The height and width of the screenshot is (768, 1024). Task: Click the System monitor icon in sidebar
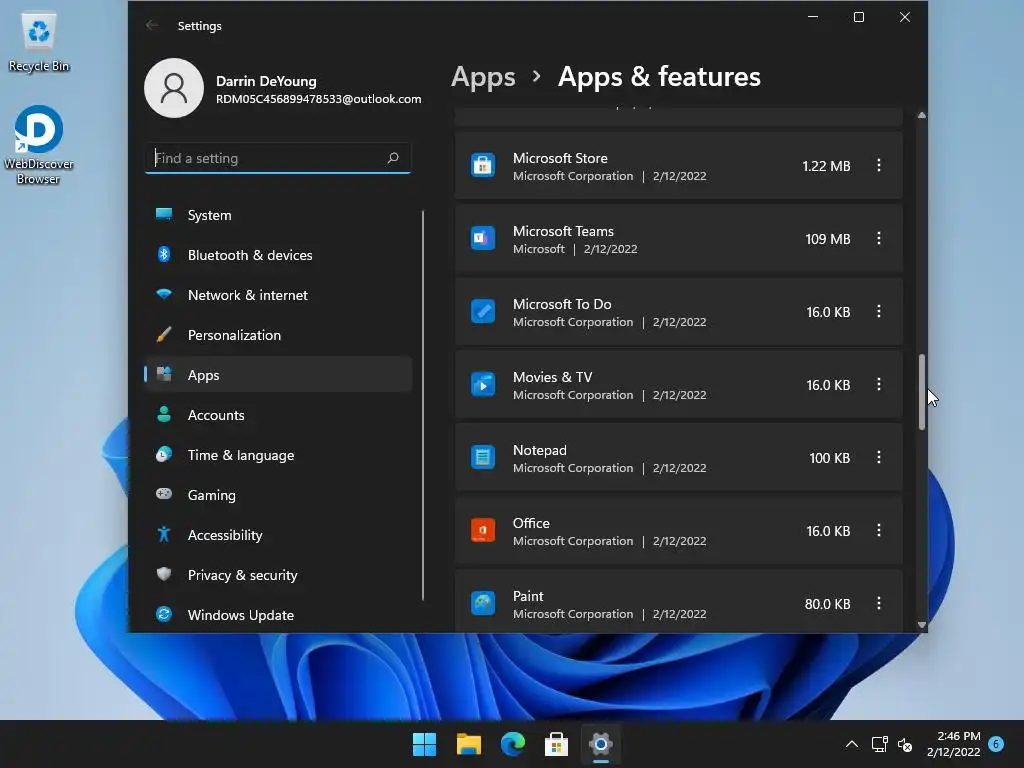[164, 214]
